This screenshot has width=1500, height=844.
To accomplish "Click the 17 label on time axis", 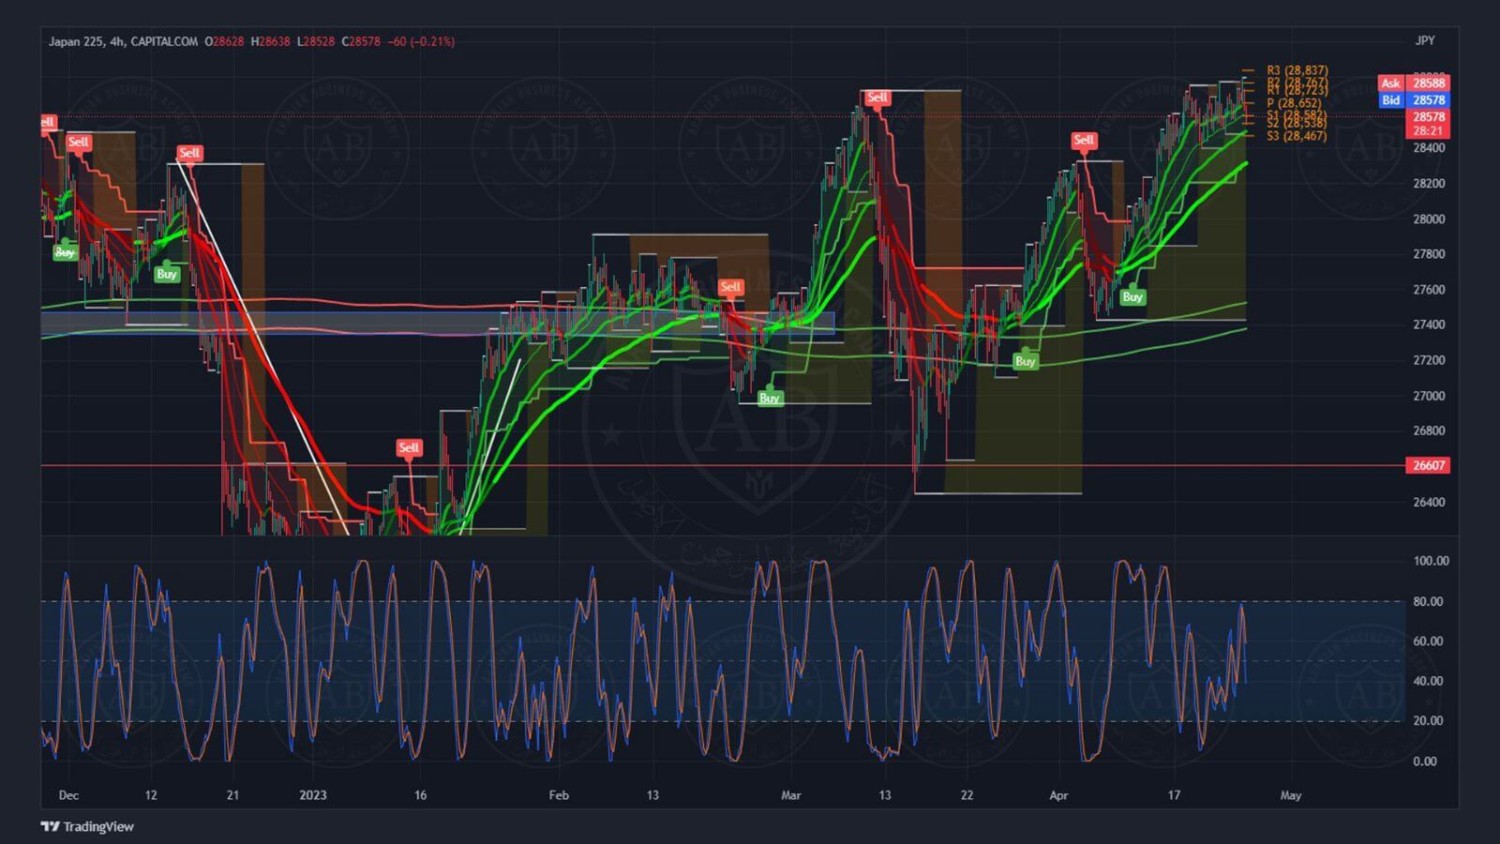I will (1174, 796).
